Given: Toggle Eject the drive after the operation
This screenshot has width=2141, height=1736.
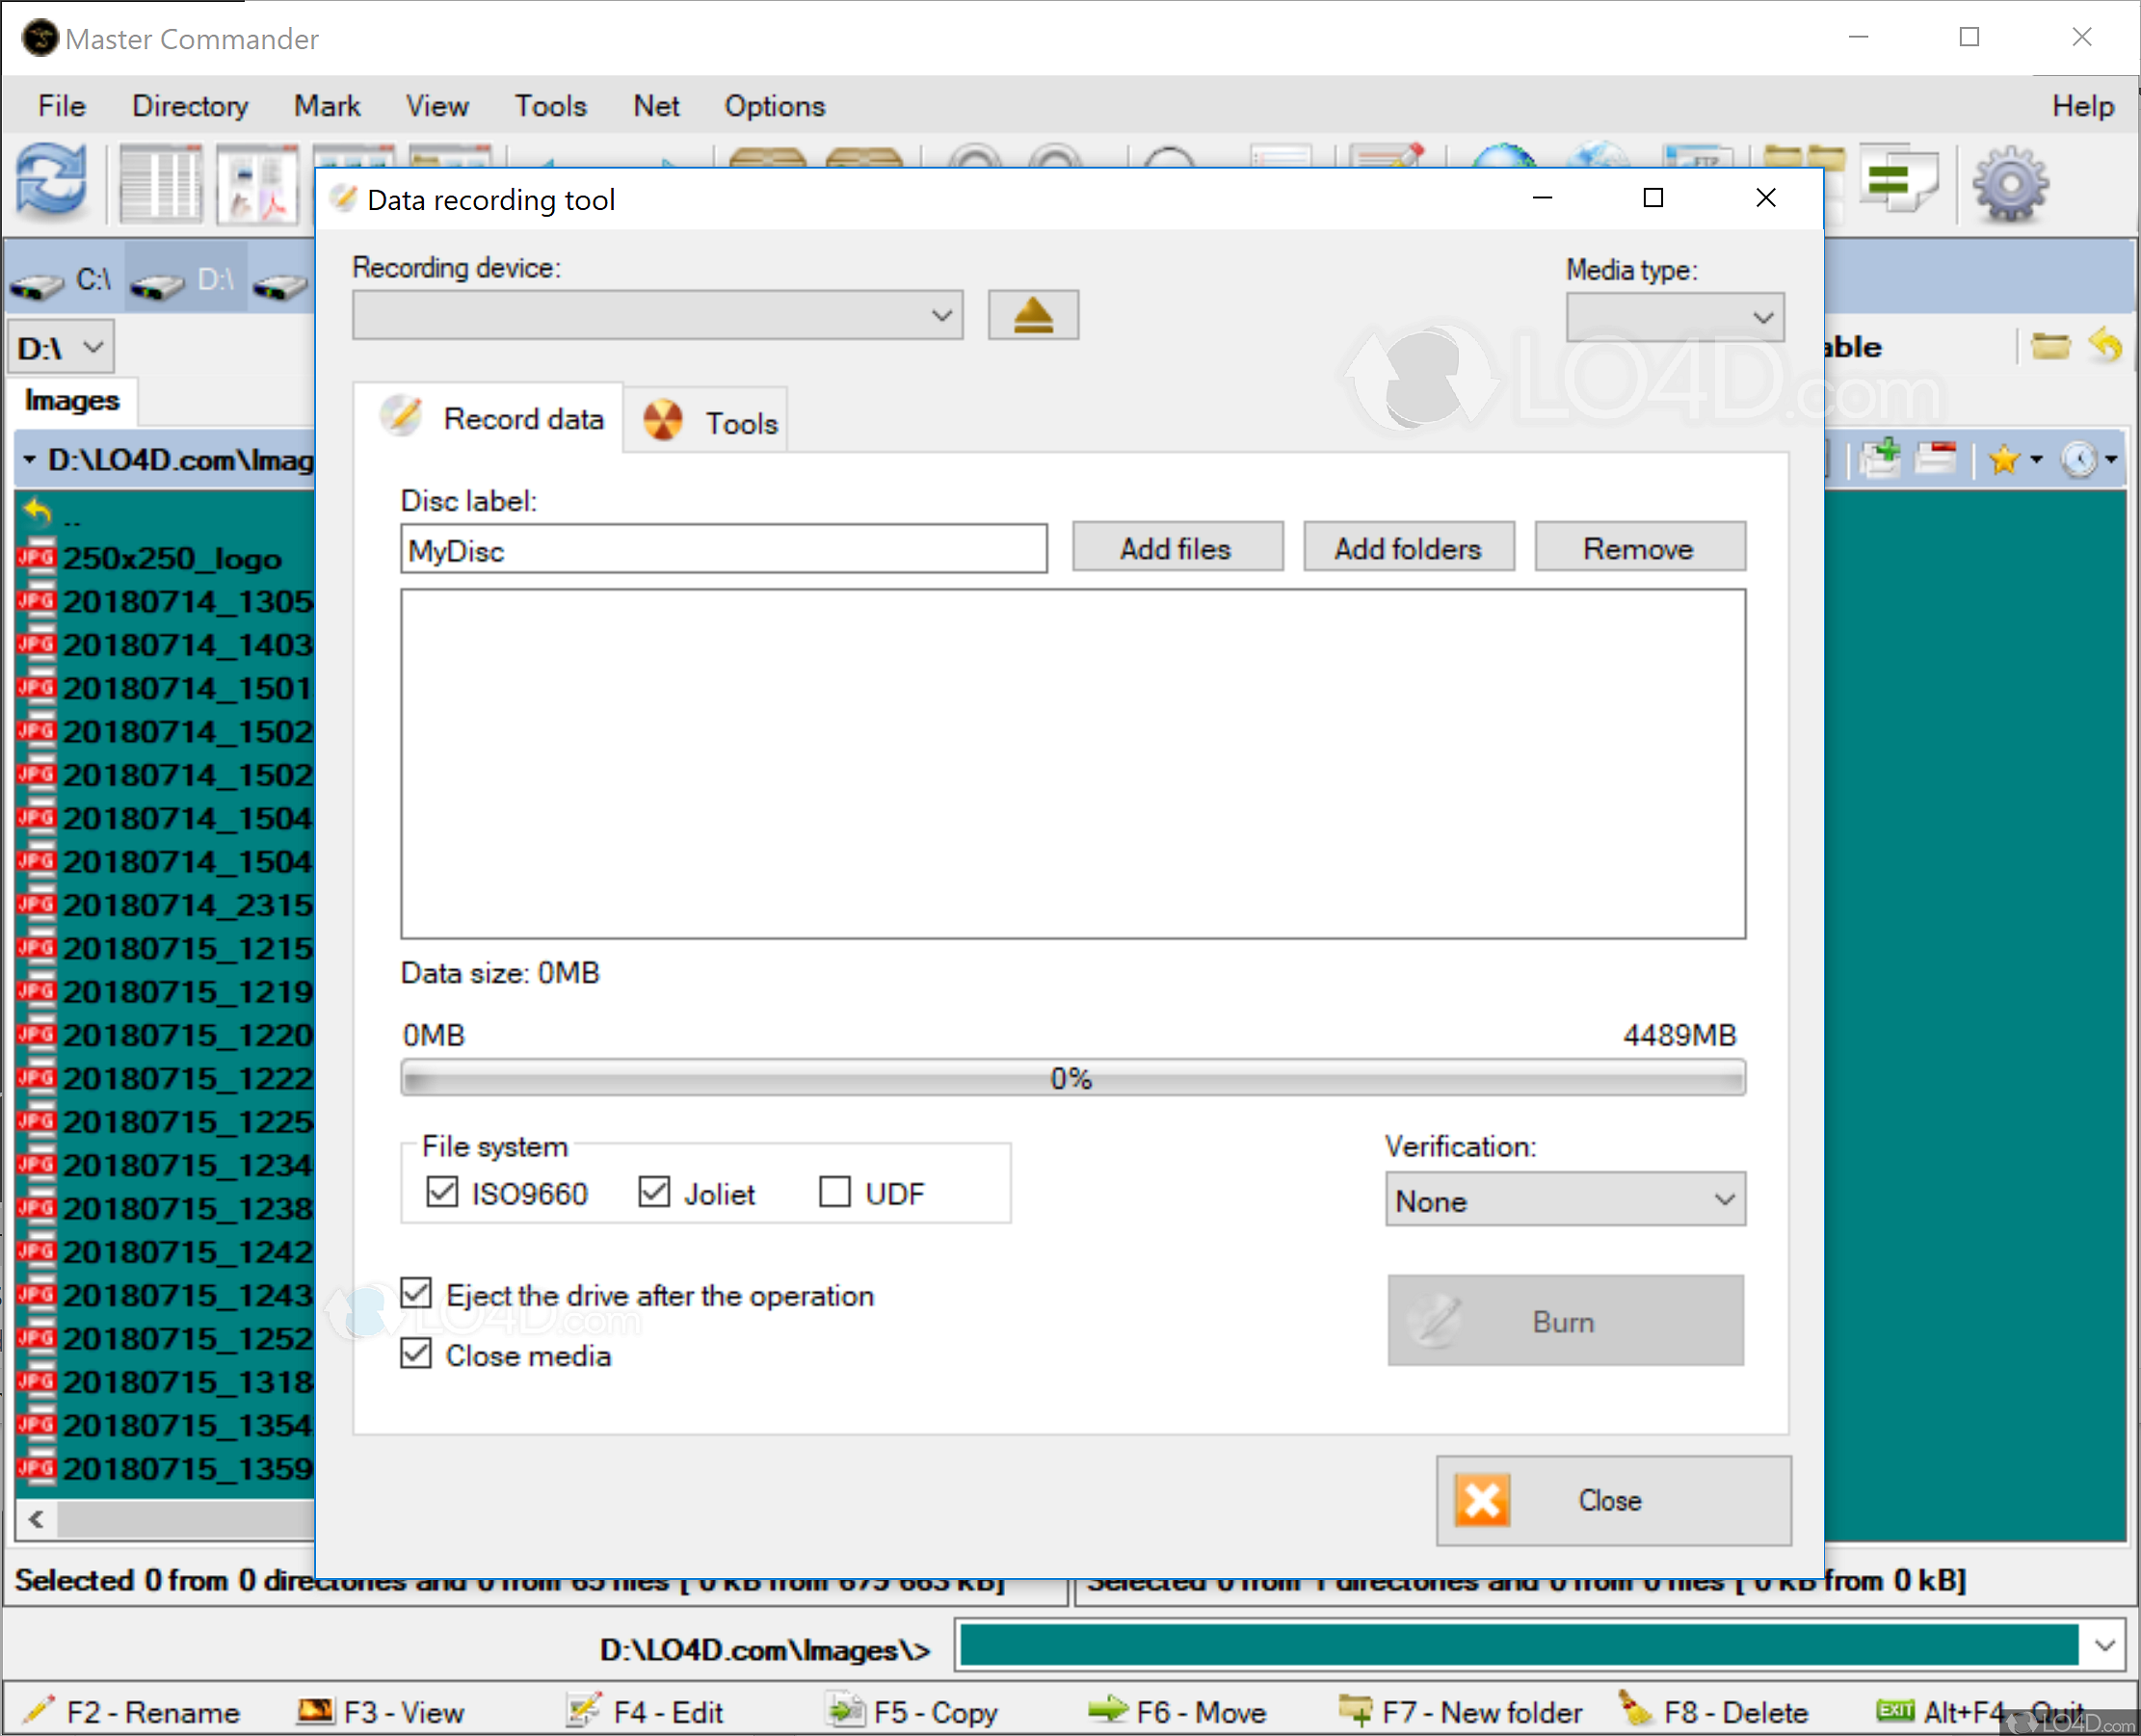Looking at the screenshot, I should click(416, 1294).
